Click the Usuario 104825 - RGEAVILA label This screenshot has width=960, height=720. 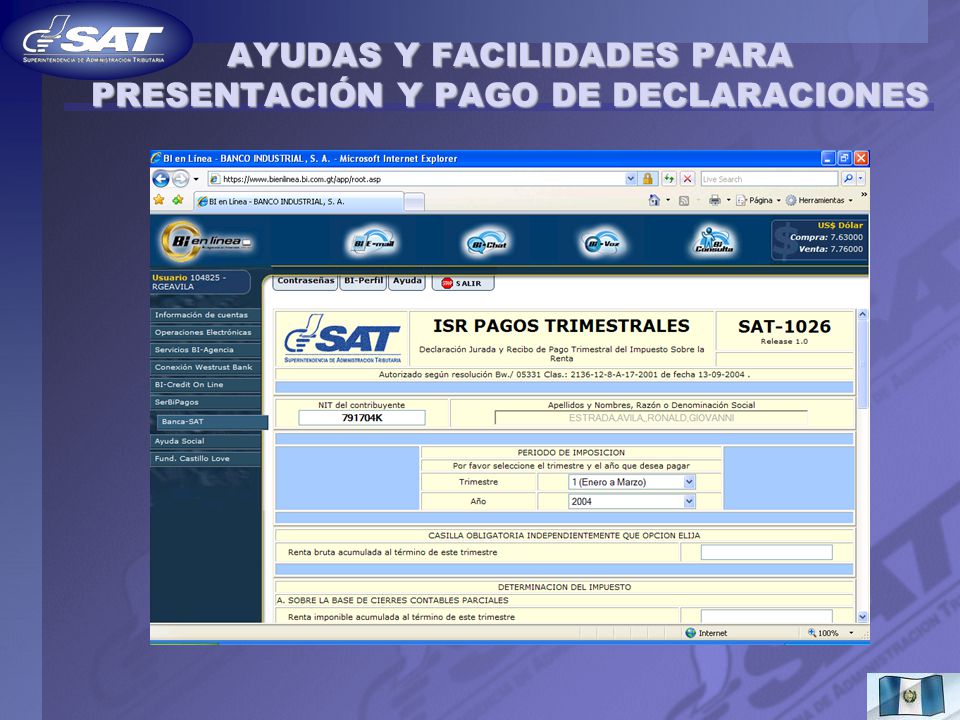(189, 282)
